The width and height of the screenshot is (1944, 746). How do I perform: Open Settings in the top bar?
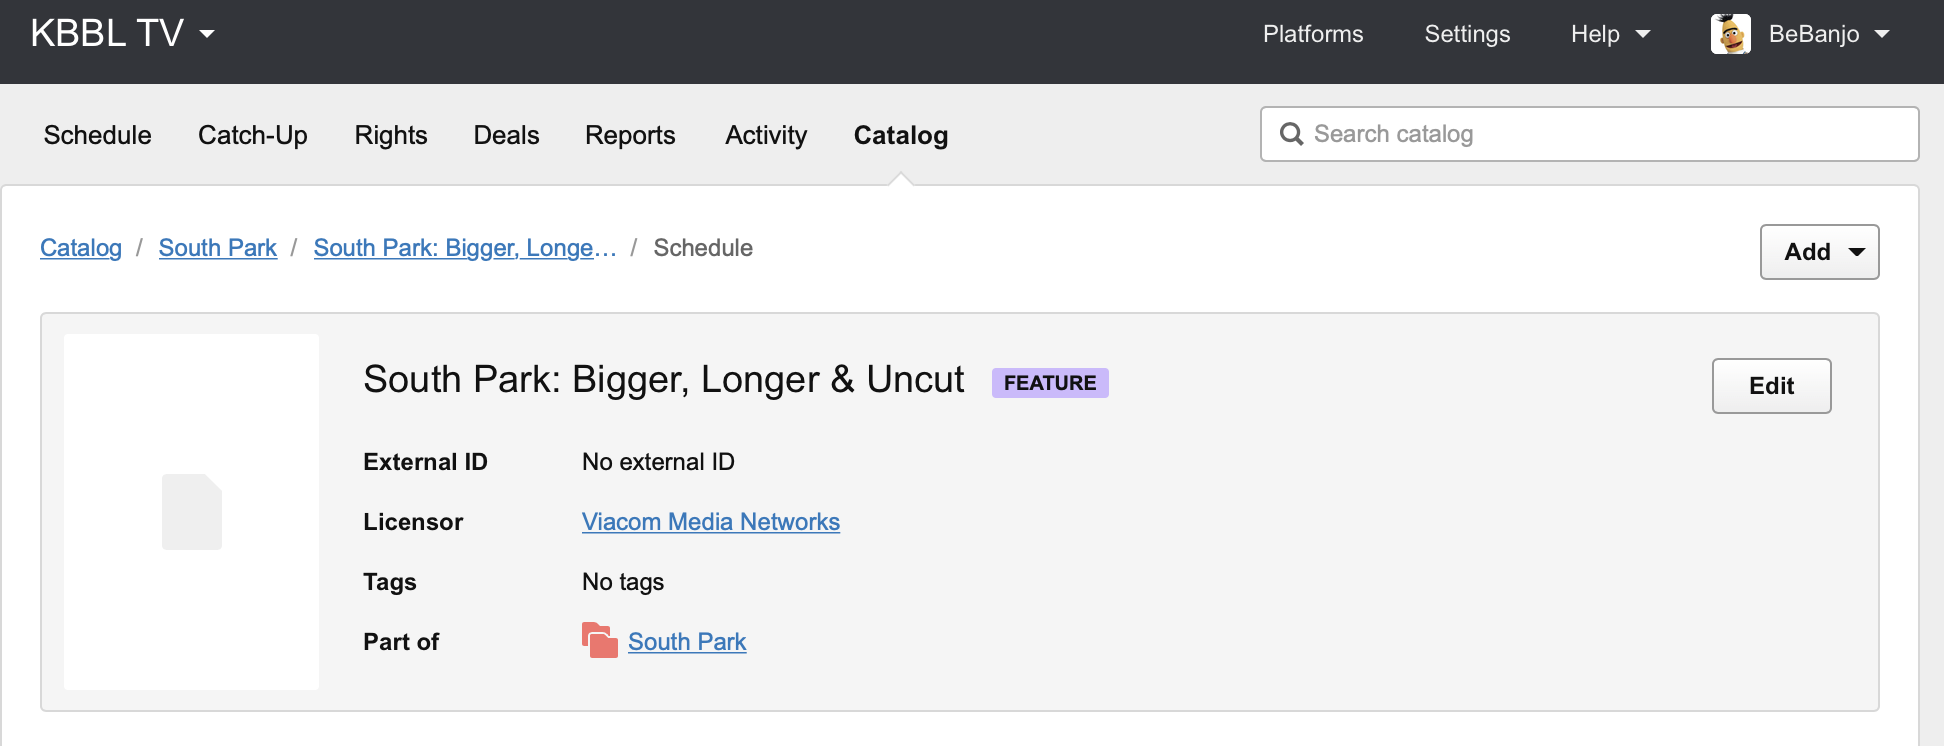tap(1467, 34)
